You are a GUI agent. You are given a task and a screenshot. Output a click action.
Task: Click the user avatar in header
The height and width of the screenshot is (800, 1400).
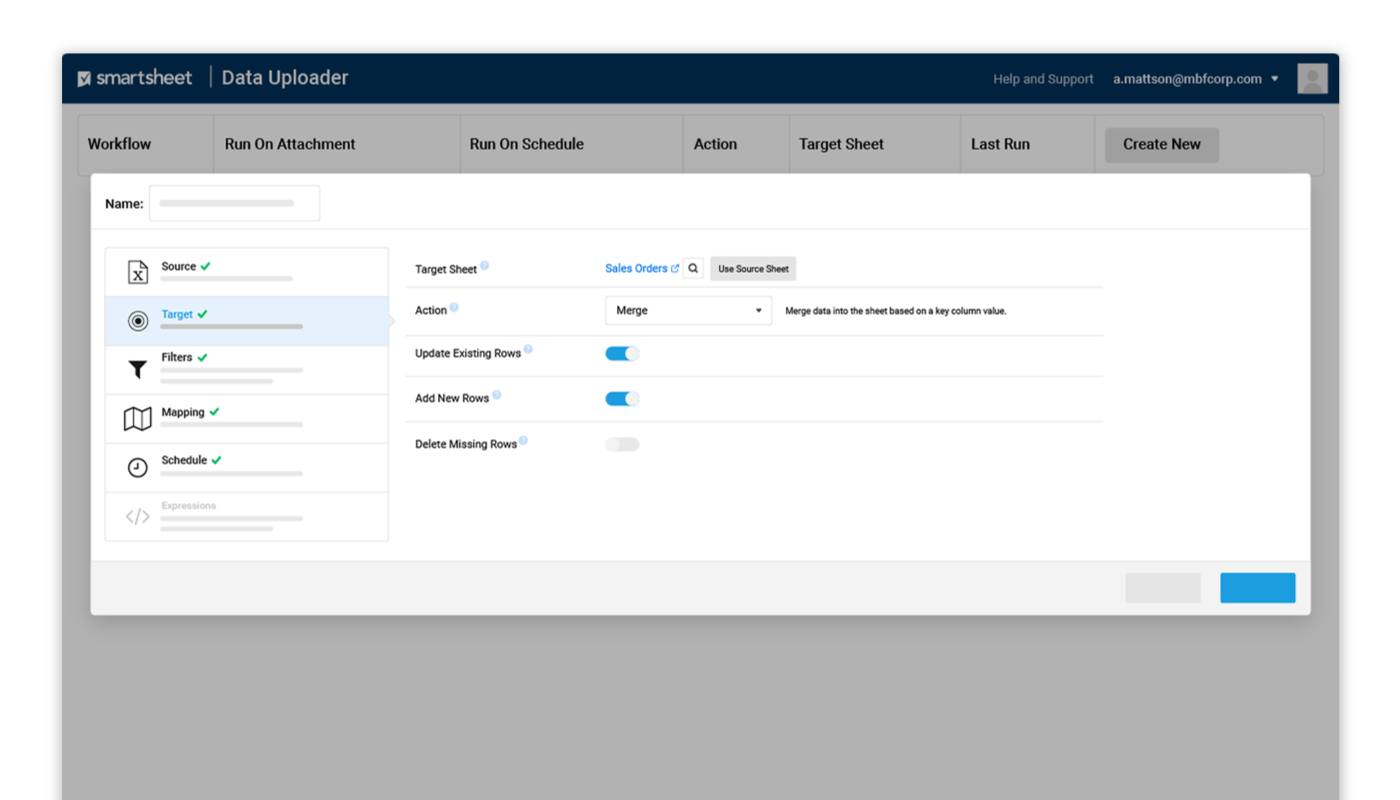(1312, 79)
